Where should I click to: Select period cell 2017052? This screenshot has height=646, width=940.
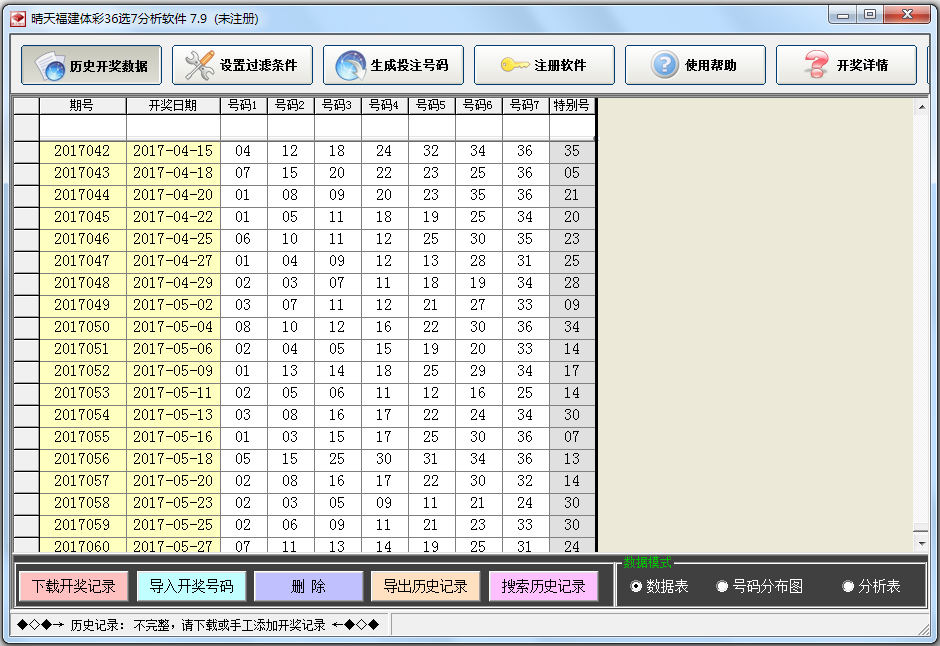pyautogui.click(x=83, y=371)
